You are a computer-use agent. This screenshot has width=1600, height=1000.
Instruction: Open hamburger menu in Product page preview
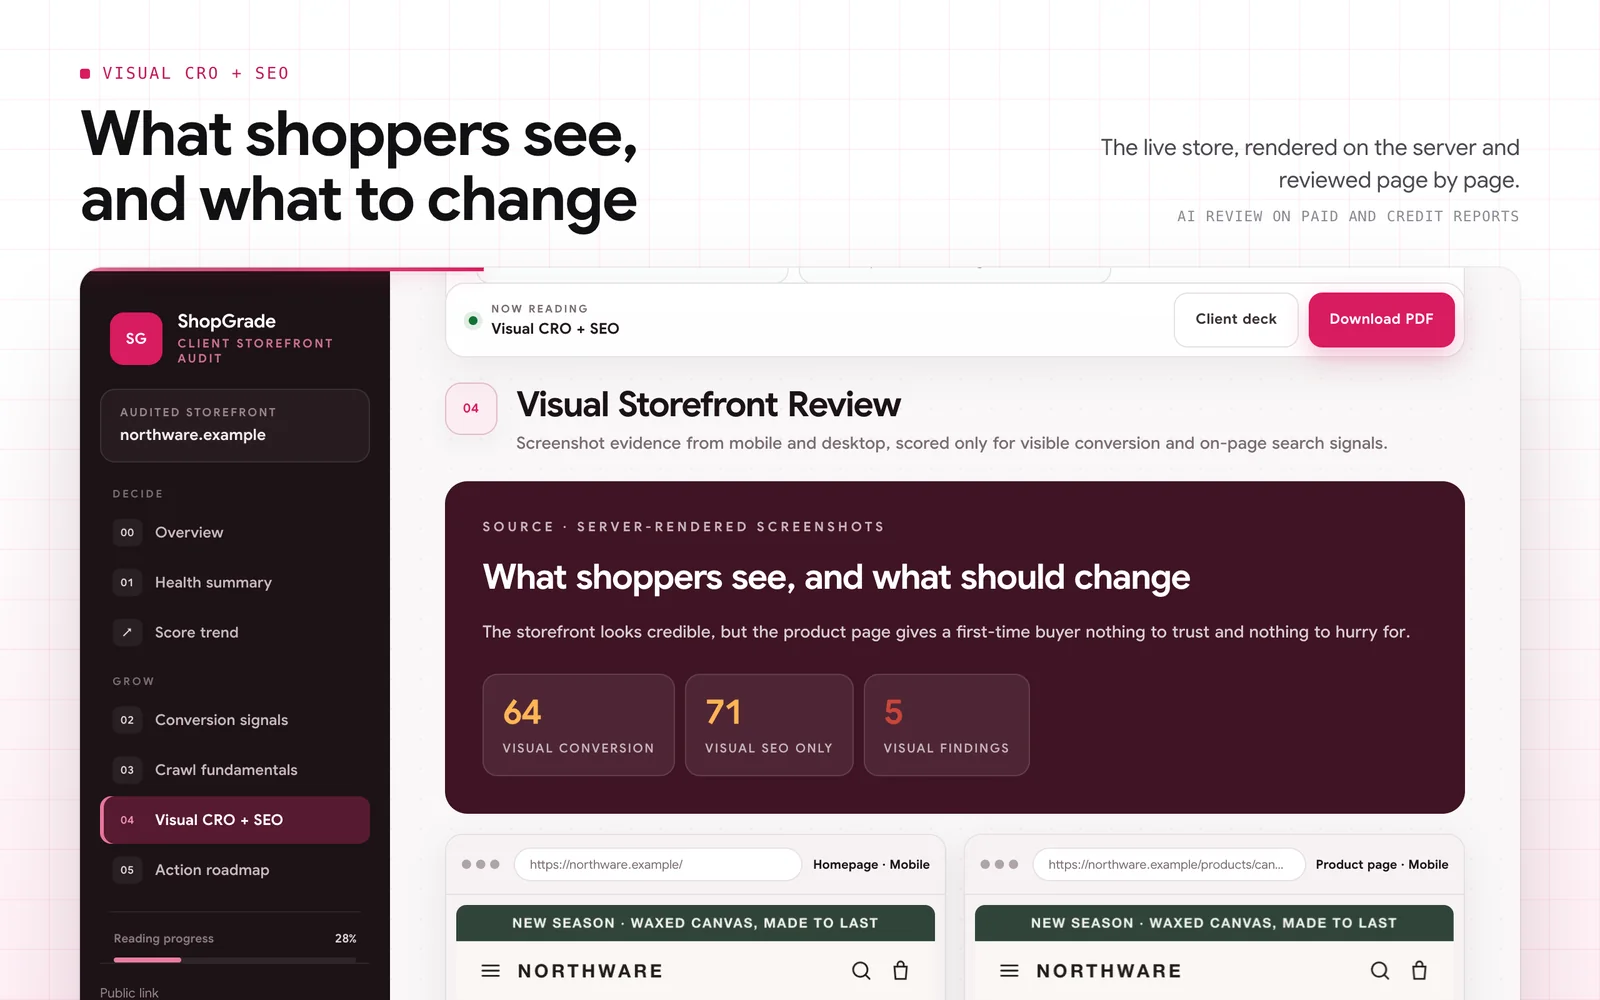point(1009,971)
